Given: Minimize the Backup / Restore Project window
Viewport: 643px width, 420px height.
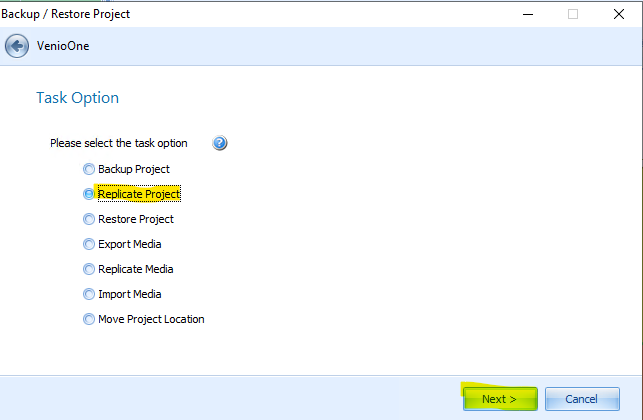Looking at the screenshot, I should tap(528, 14).
